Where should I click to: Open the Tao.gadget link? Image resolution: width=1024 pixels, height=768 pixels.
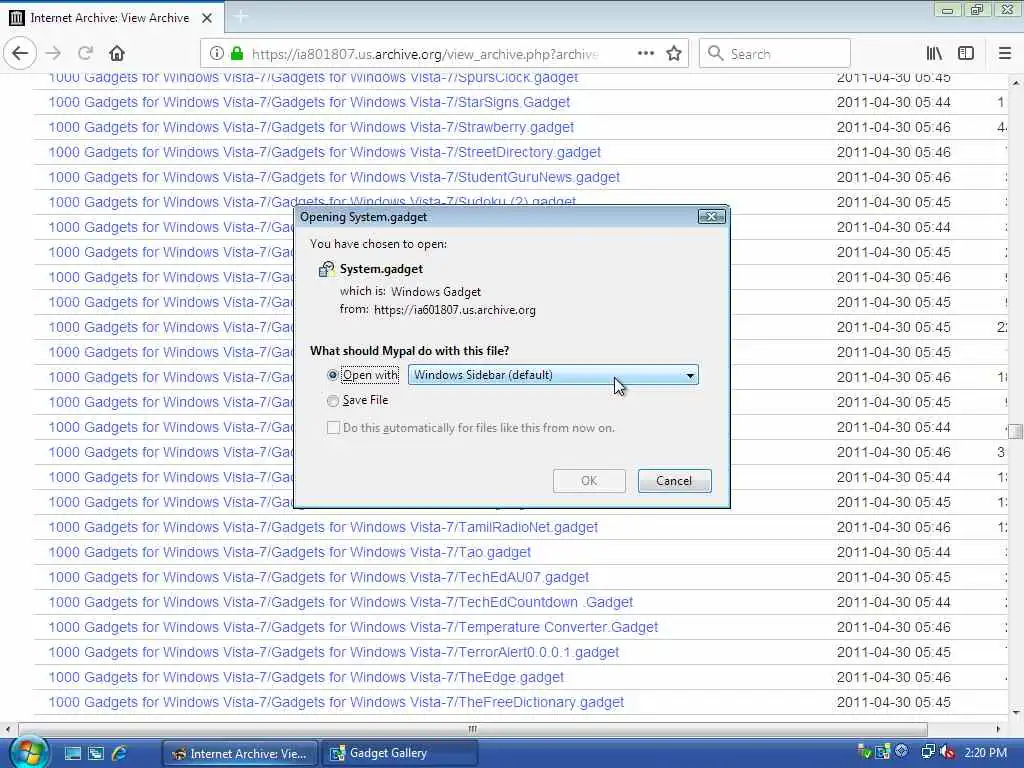click(289, 552)
